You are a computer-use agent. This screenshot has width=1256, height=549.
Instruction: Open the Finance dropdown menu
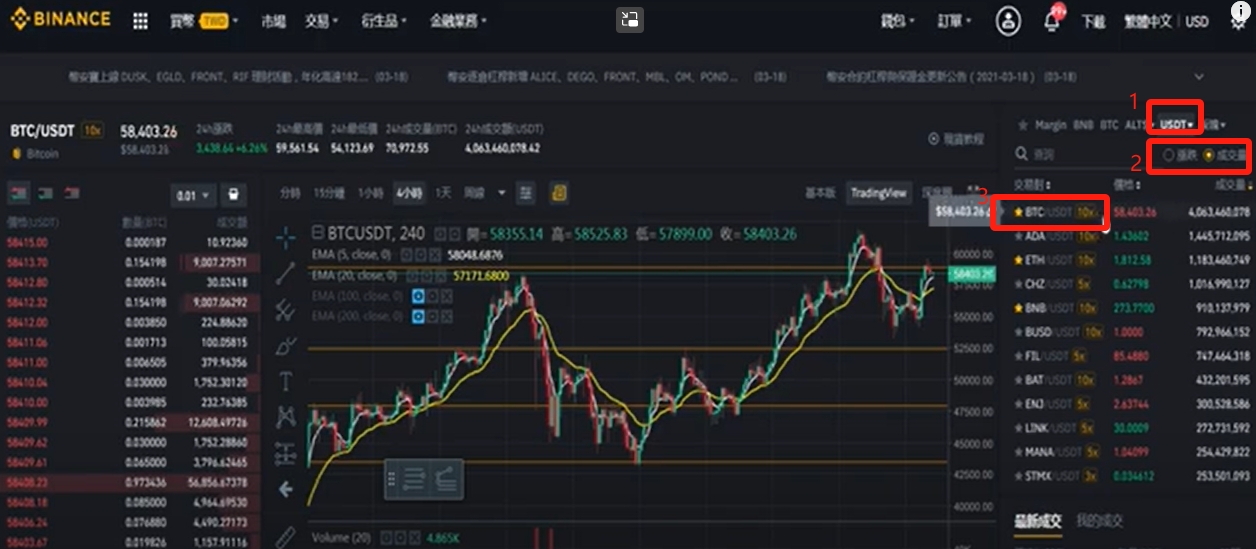(x=458, y=21)
